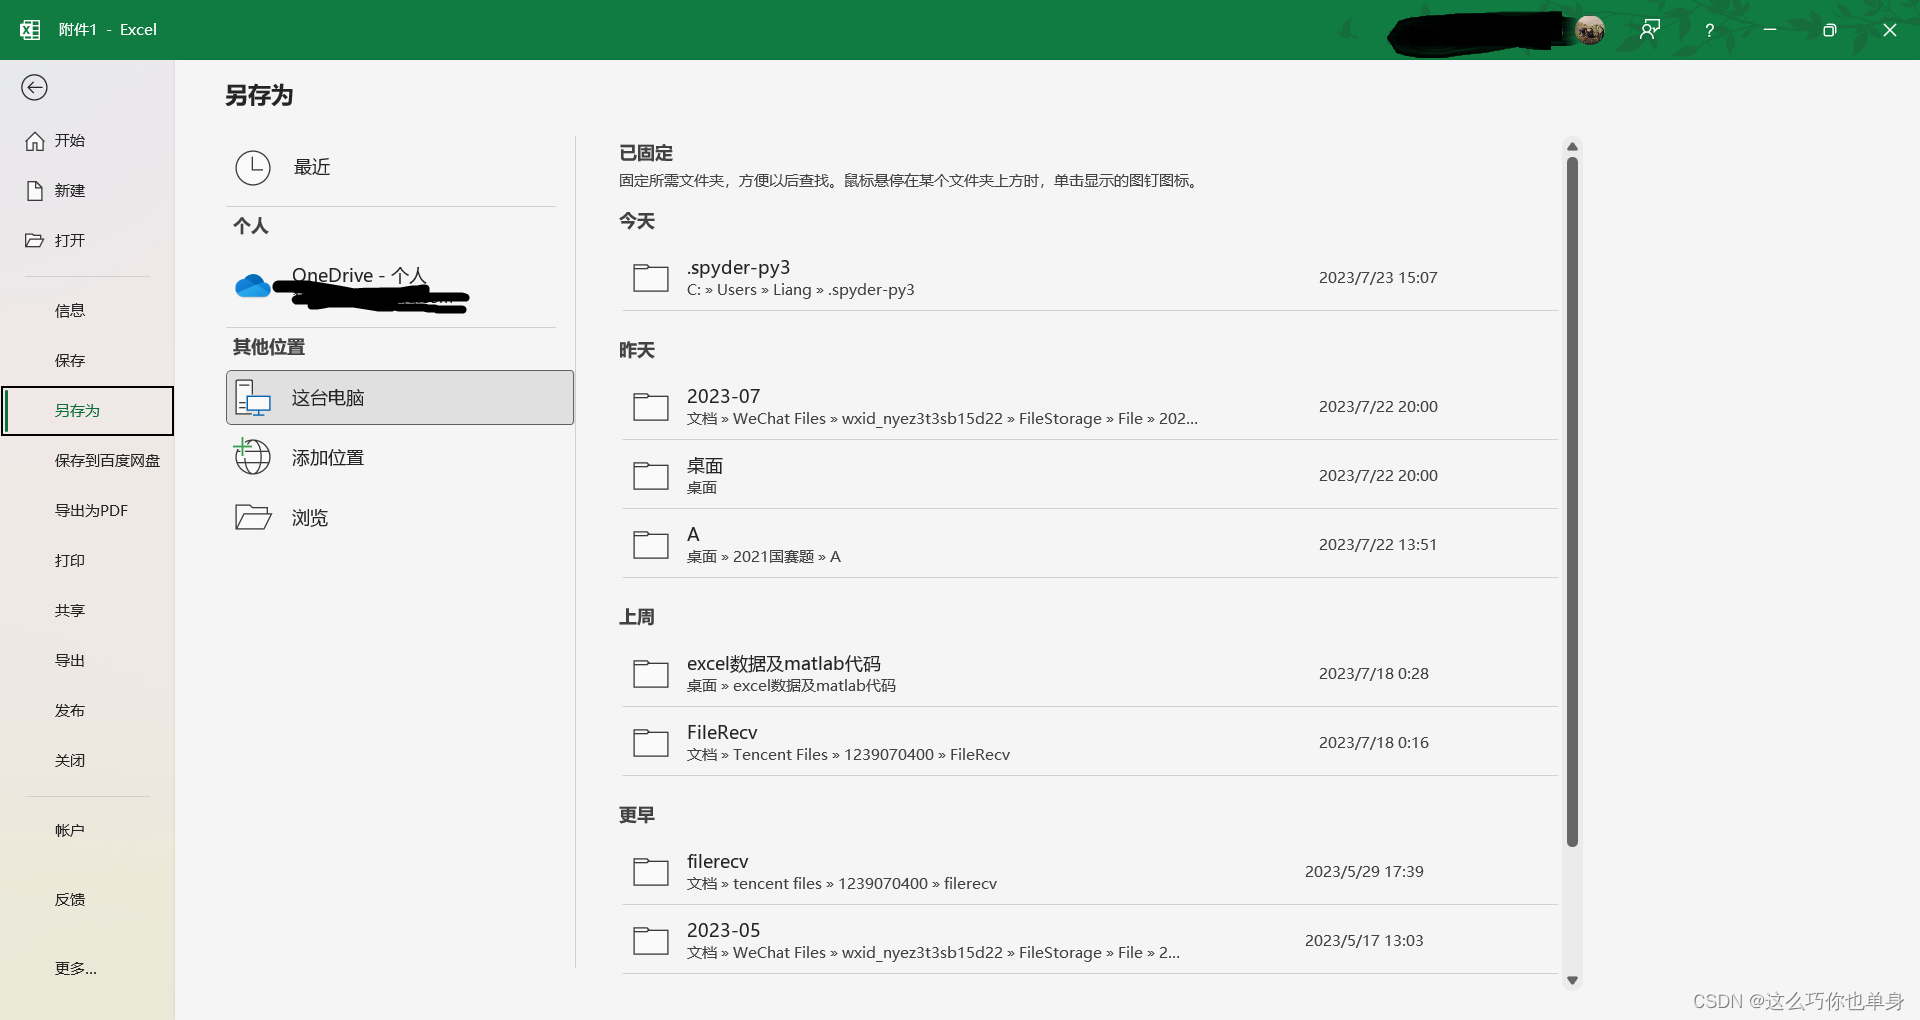
Task: Open the .spyder-py3 folder entry
Action: tap(900, 278)
